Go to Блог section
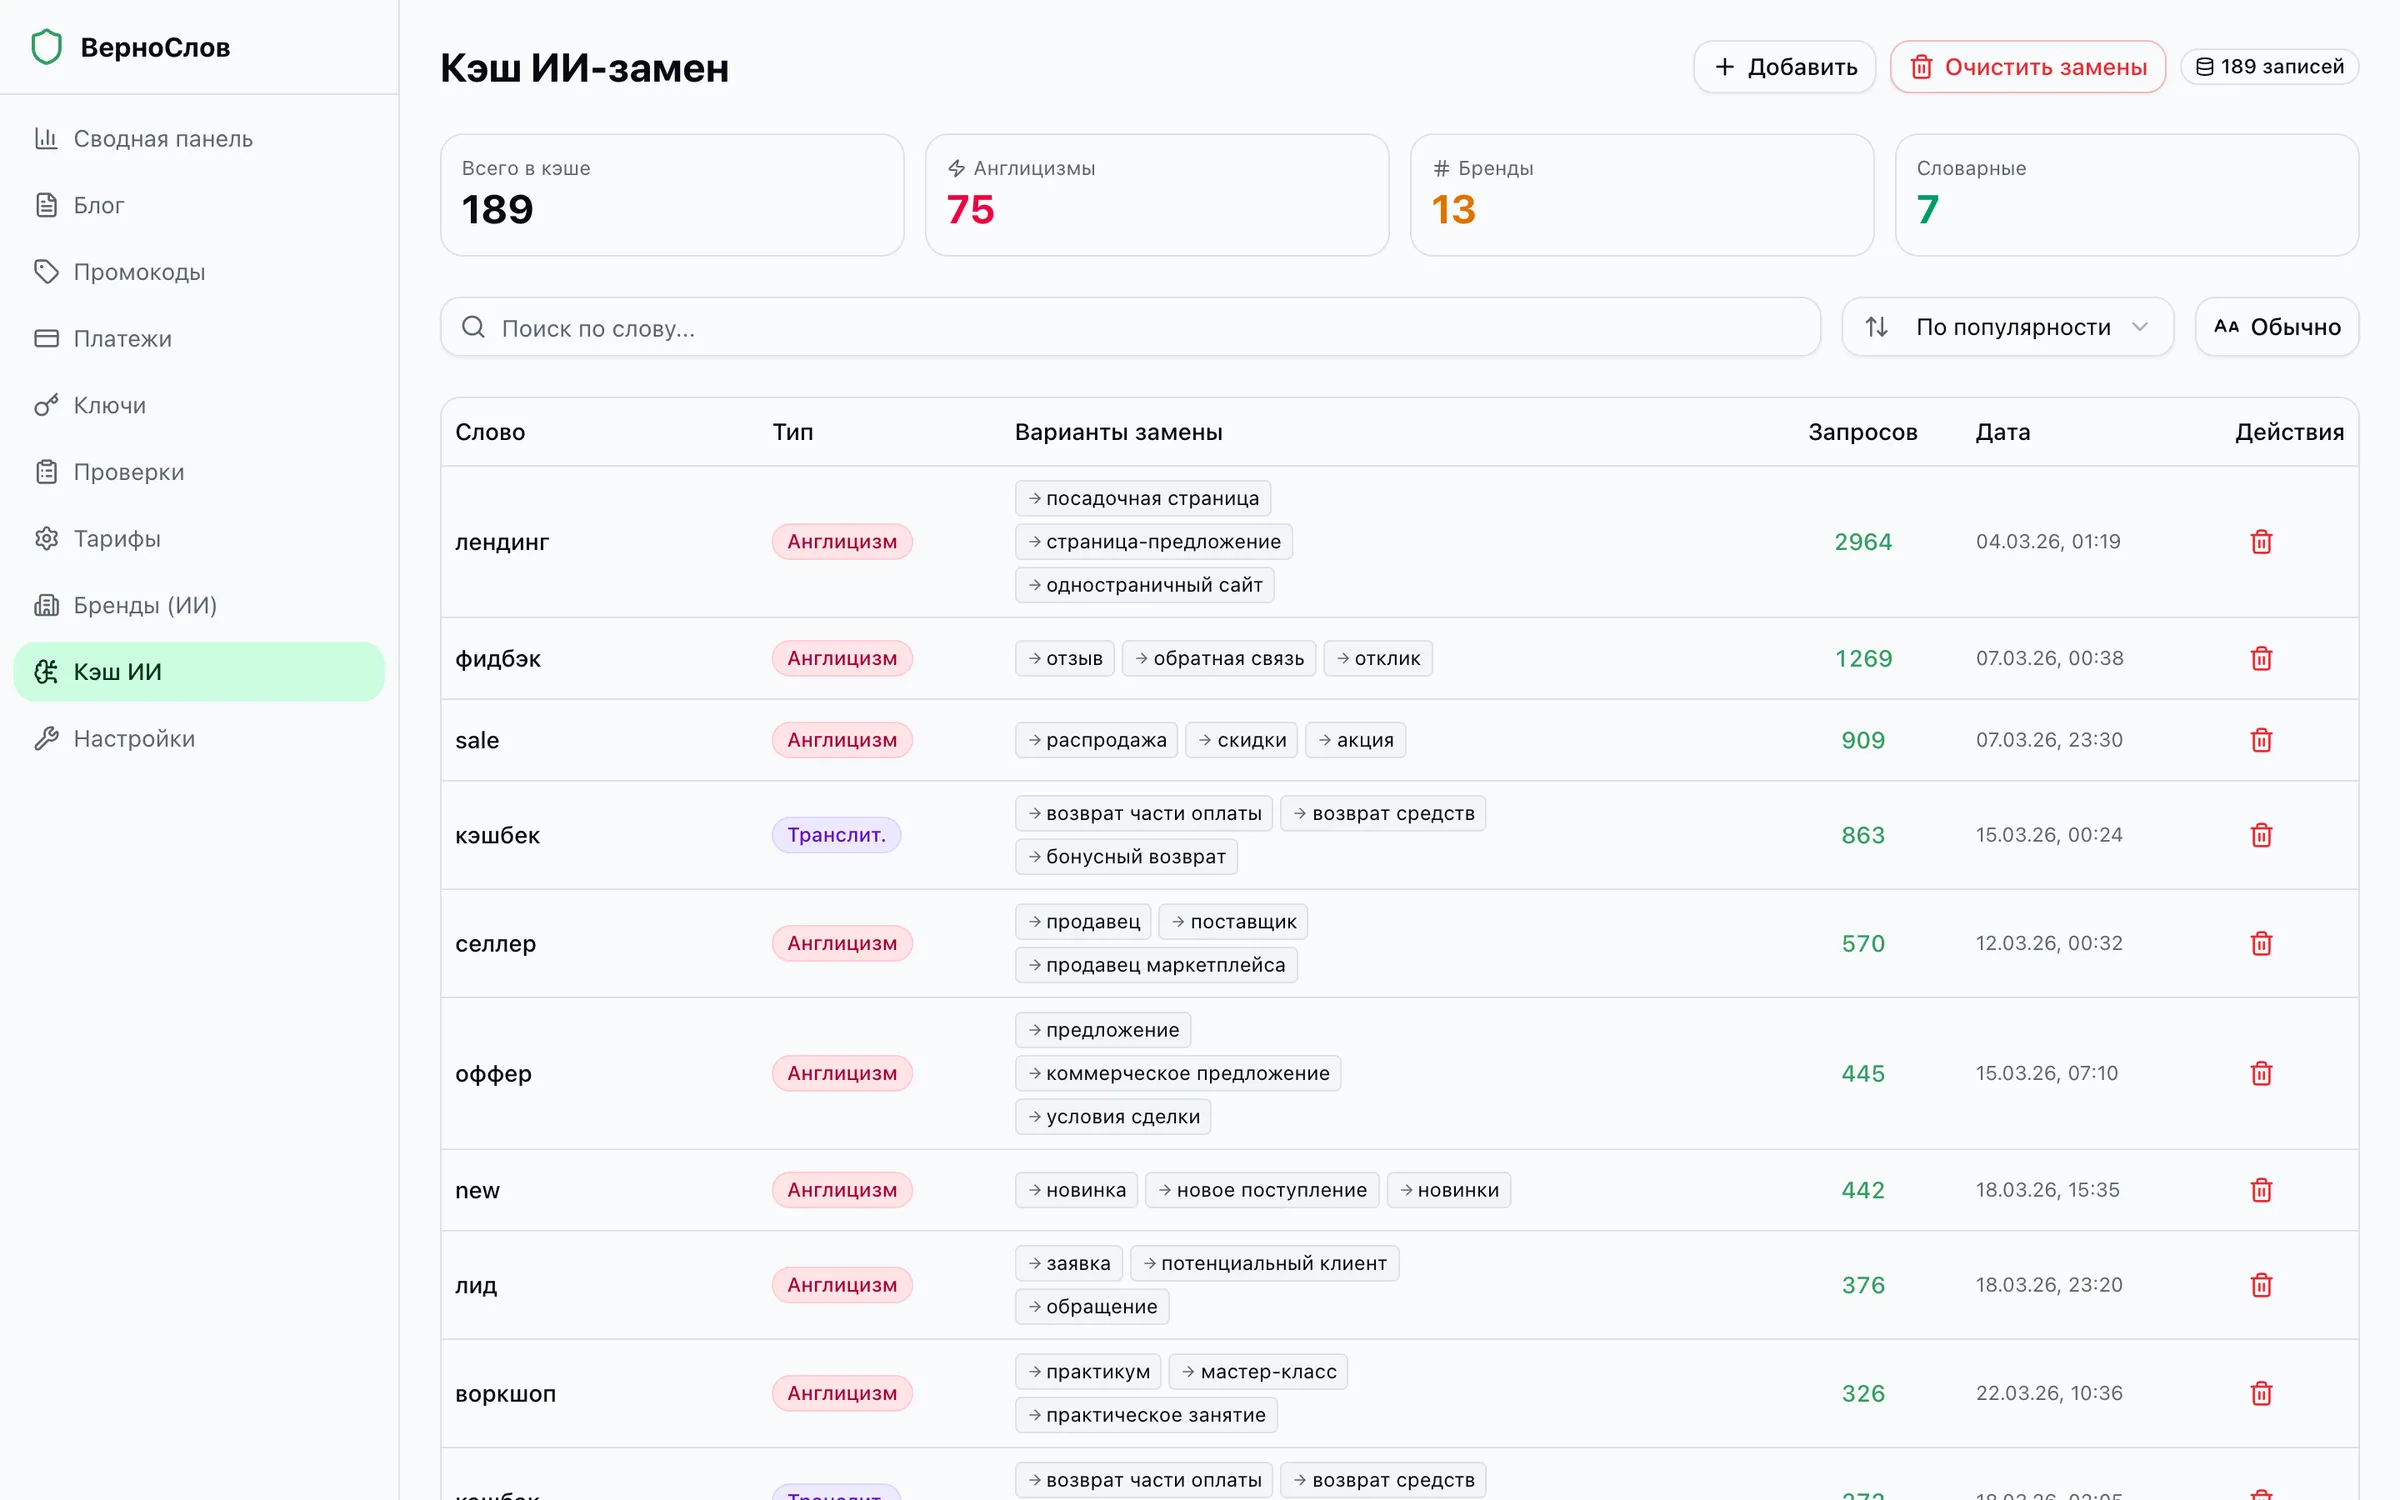Image resolution: width=2400 pixels, height=1500 pixels. coord(199,205)
